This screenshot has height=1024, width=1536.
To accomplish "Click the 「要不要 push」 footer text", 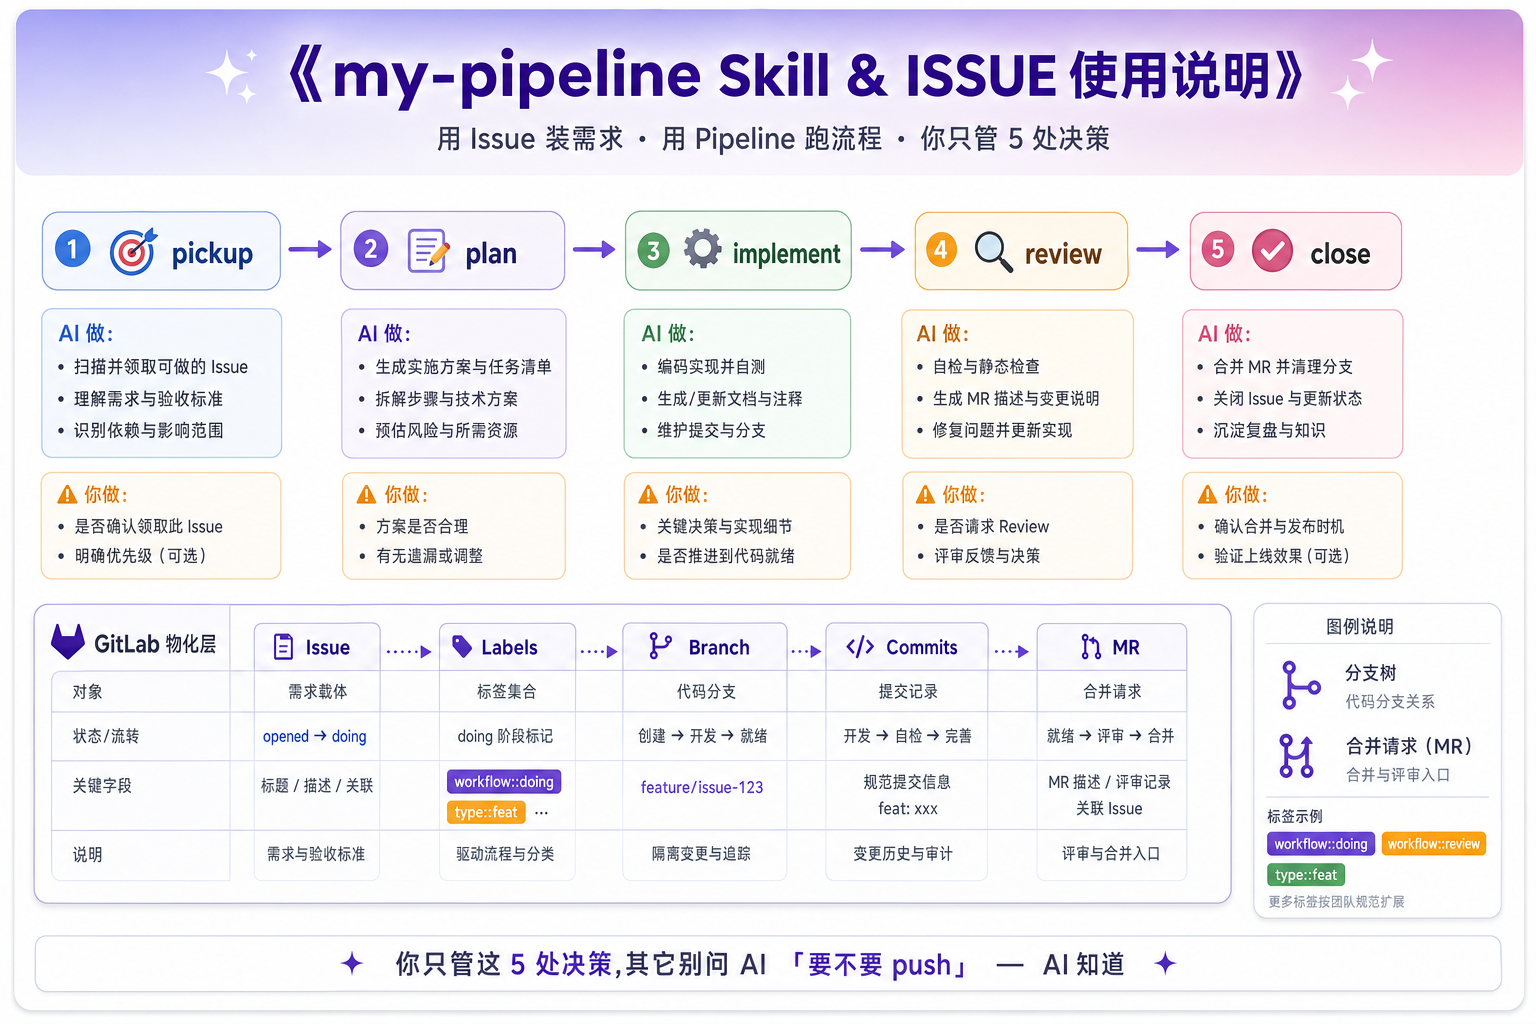I will point(878,965).
